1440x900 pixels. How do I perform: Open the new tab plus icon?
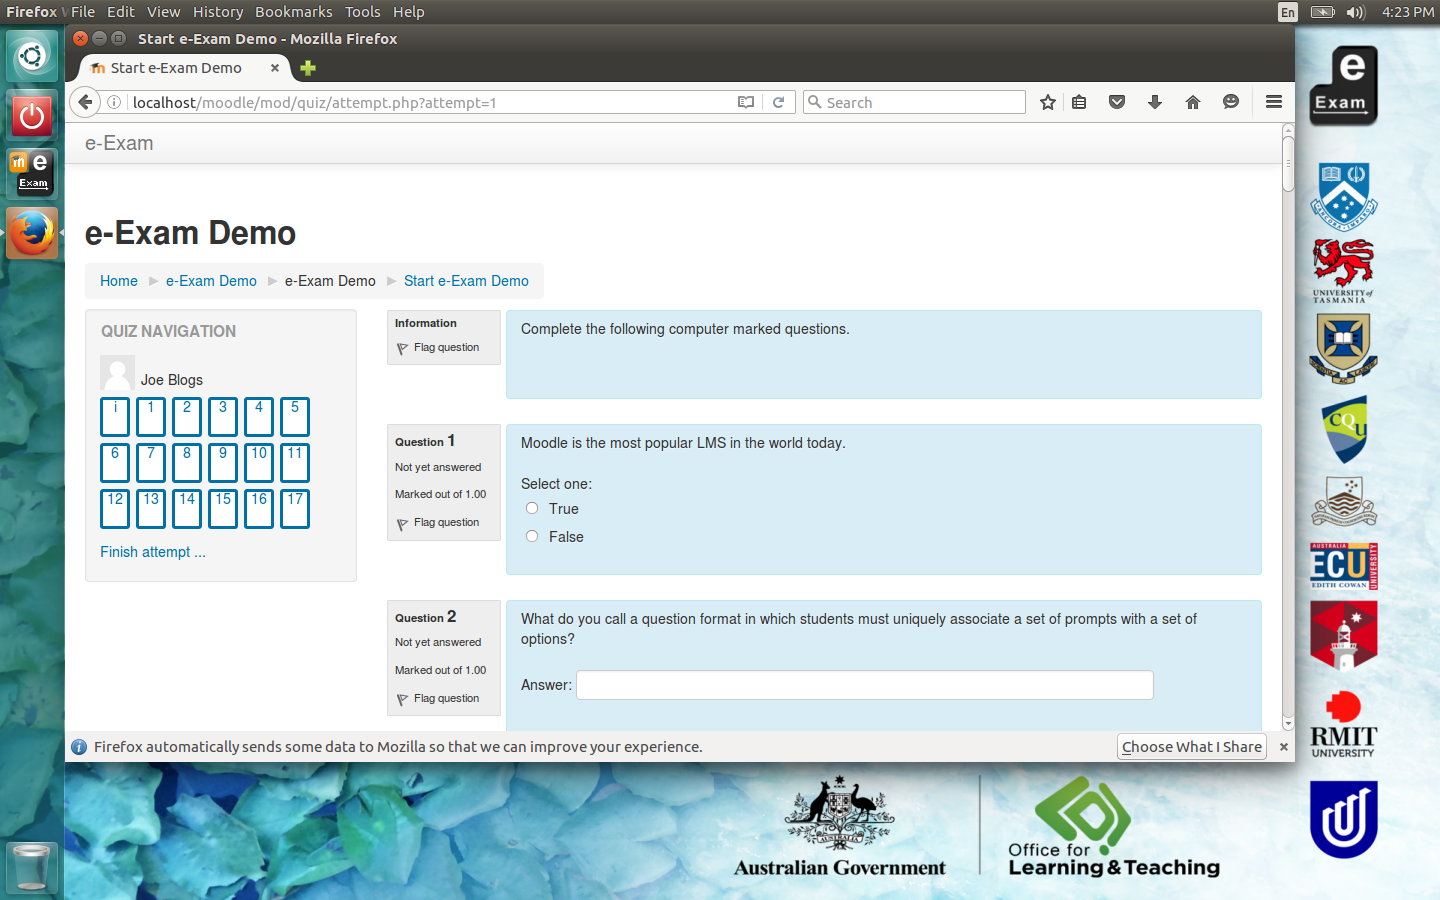[x=308, y=68]
